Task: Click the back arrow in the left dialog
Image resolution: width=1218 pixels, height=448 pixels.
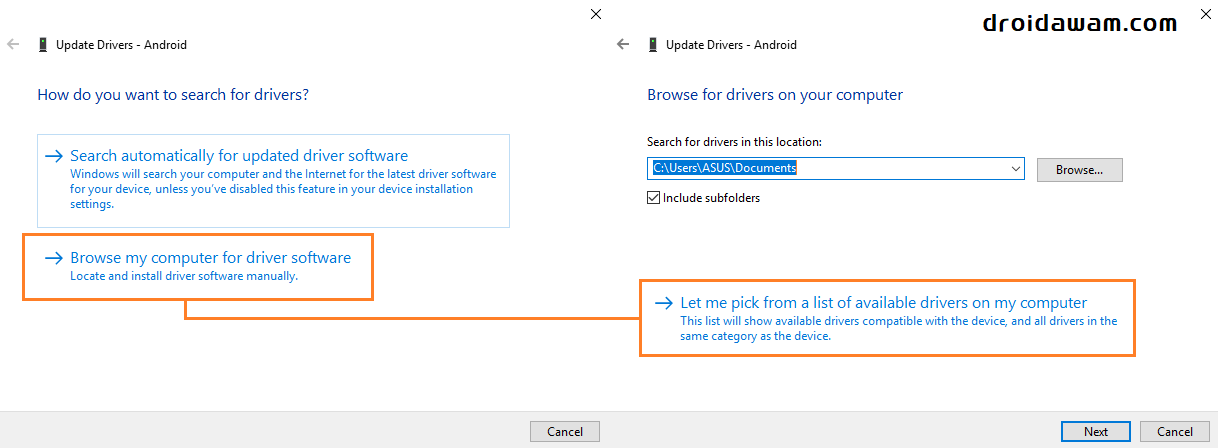Action: (13, 45)
